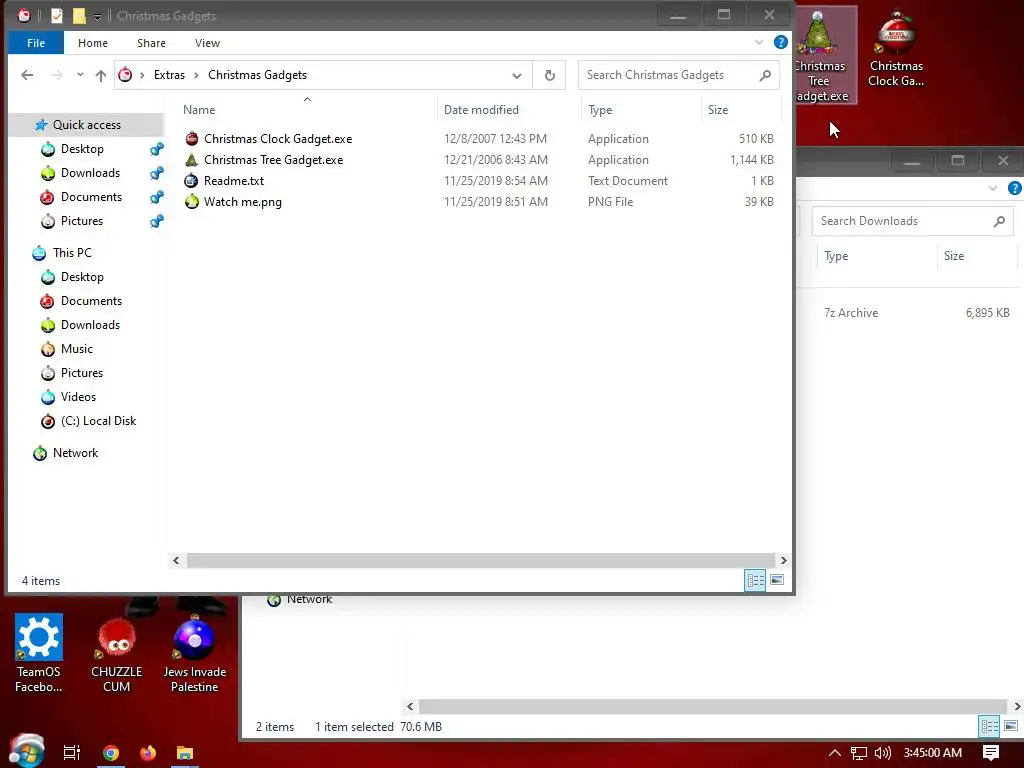The image size is (1024, 768).
Task: Open Desktop under This PC
Action: (x=82, y=277)
